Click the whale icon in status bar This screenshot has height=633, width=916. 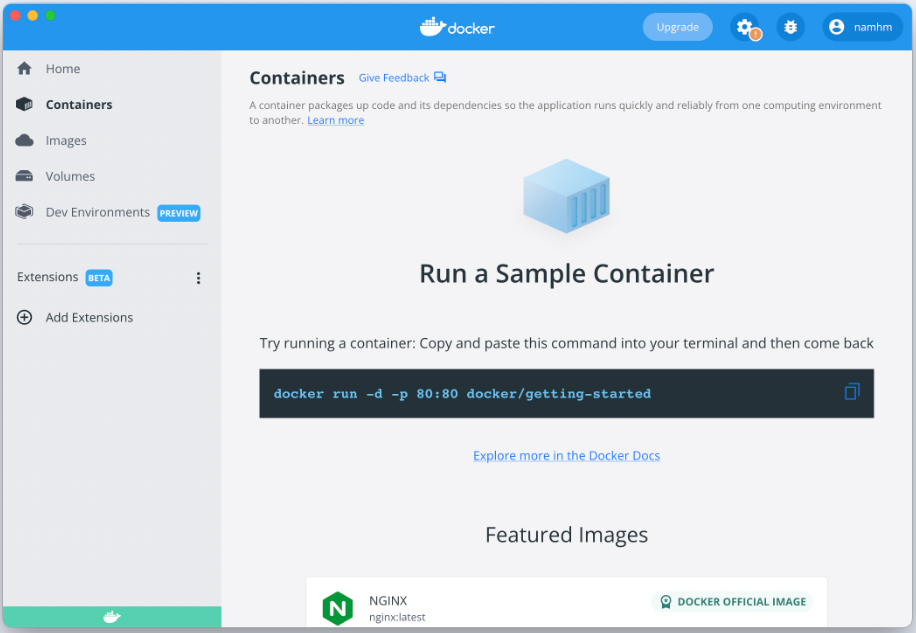pos(112,617)
